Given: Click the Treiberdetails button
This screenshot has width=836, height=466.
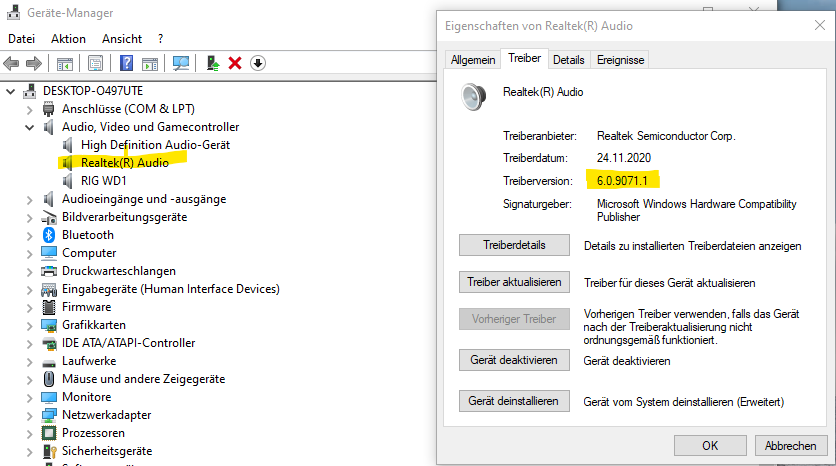Looking at the screenshot, I should click(514, 245).
